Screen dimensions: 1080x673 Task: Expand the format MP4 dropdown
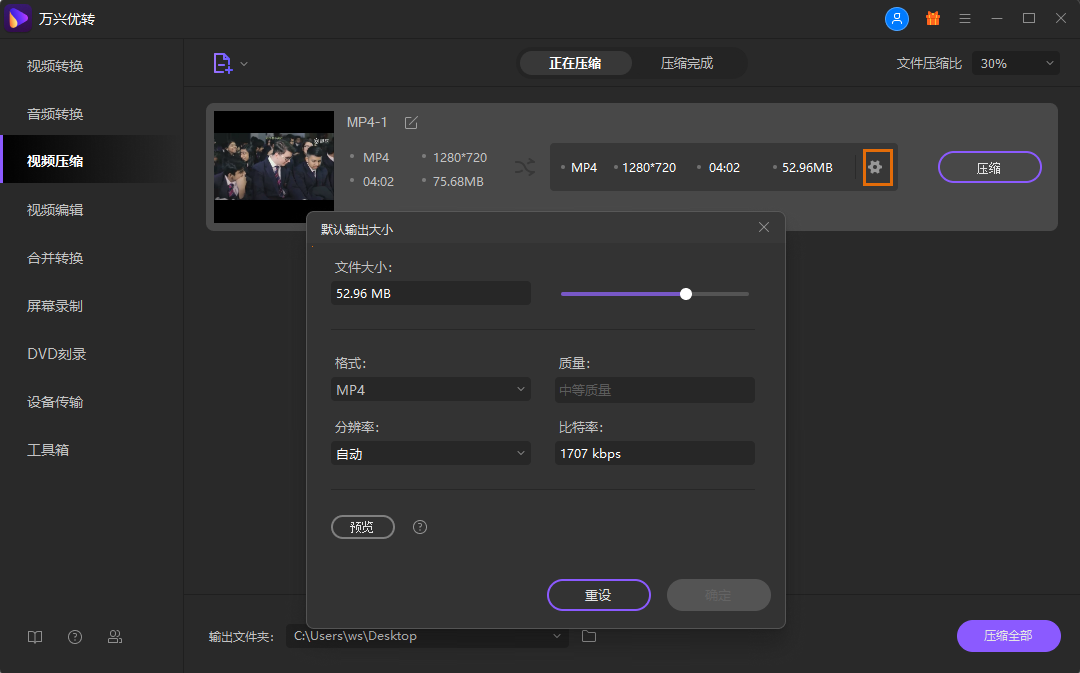coord(431,390)
